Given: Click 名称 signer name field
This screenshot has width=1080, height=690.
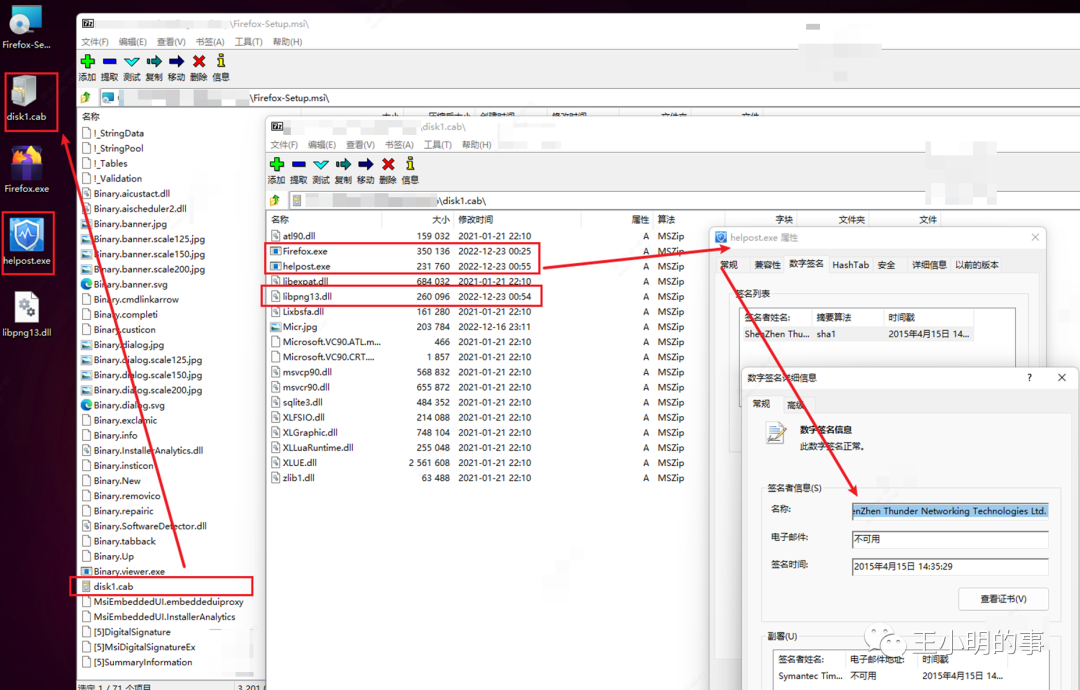Looking at the screenshot, I should (x=950, y=511).
